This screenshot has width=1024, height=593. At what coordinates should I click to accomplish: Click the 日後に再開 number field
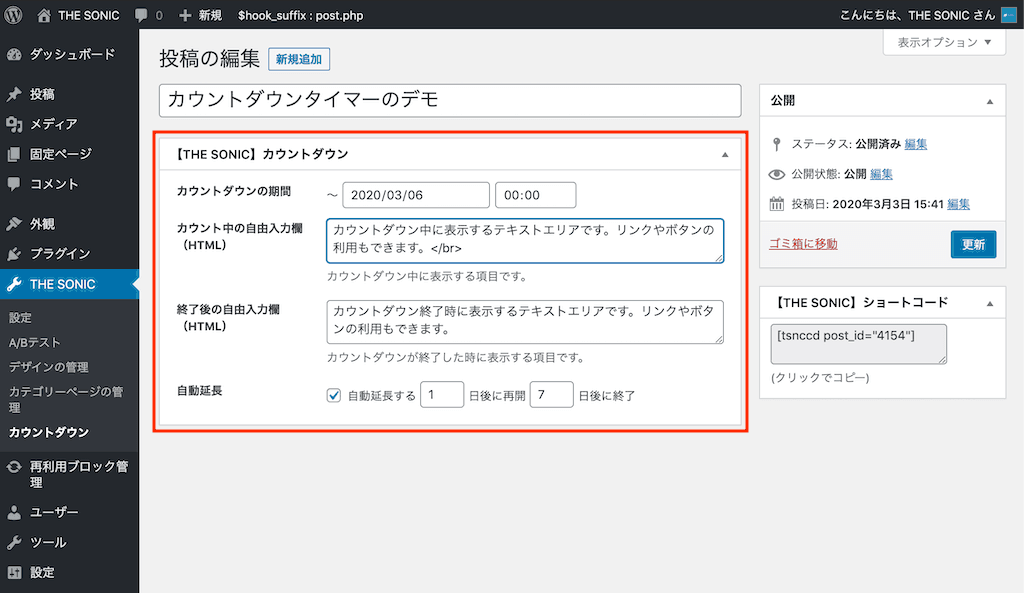click(442, 394)
